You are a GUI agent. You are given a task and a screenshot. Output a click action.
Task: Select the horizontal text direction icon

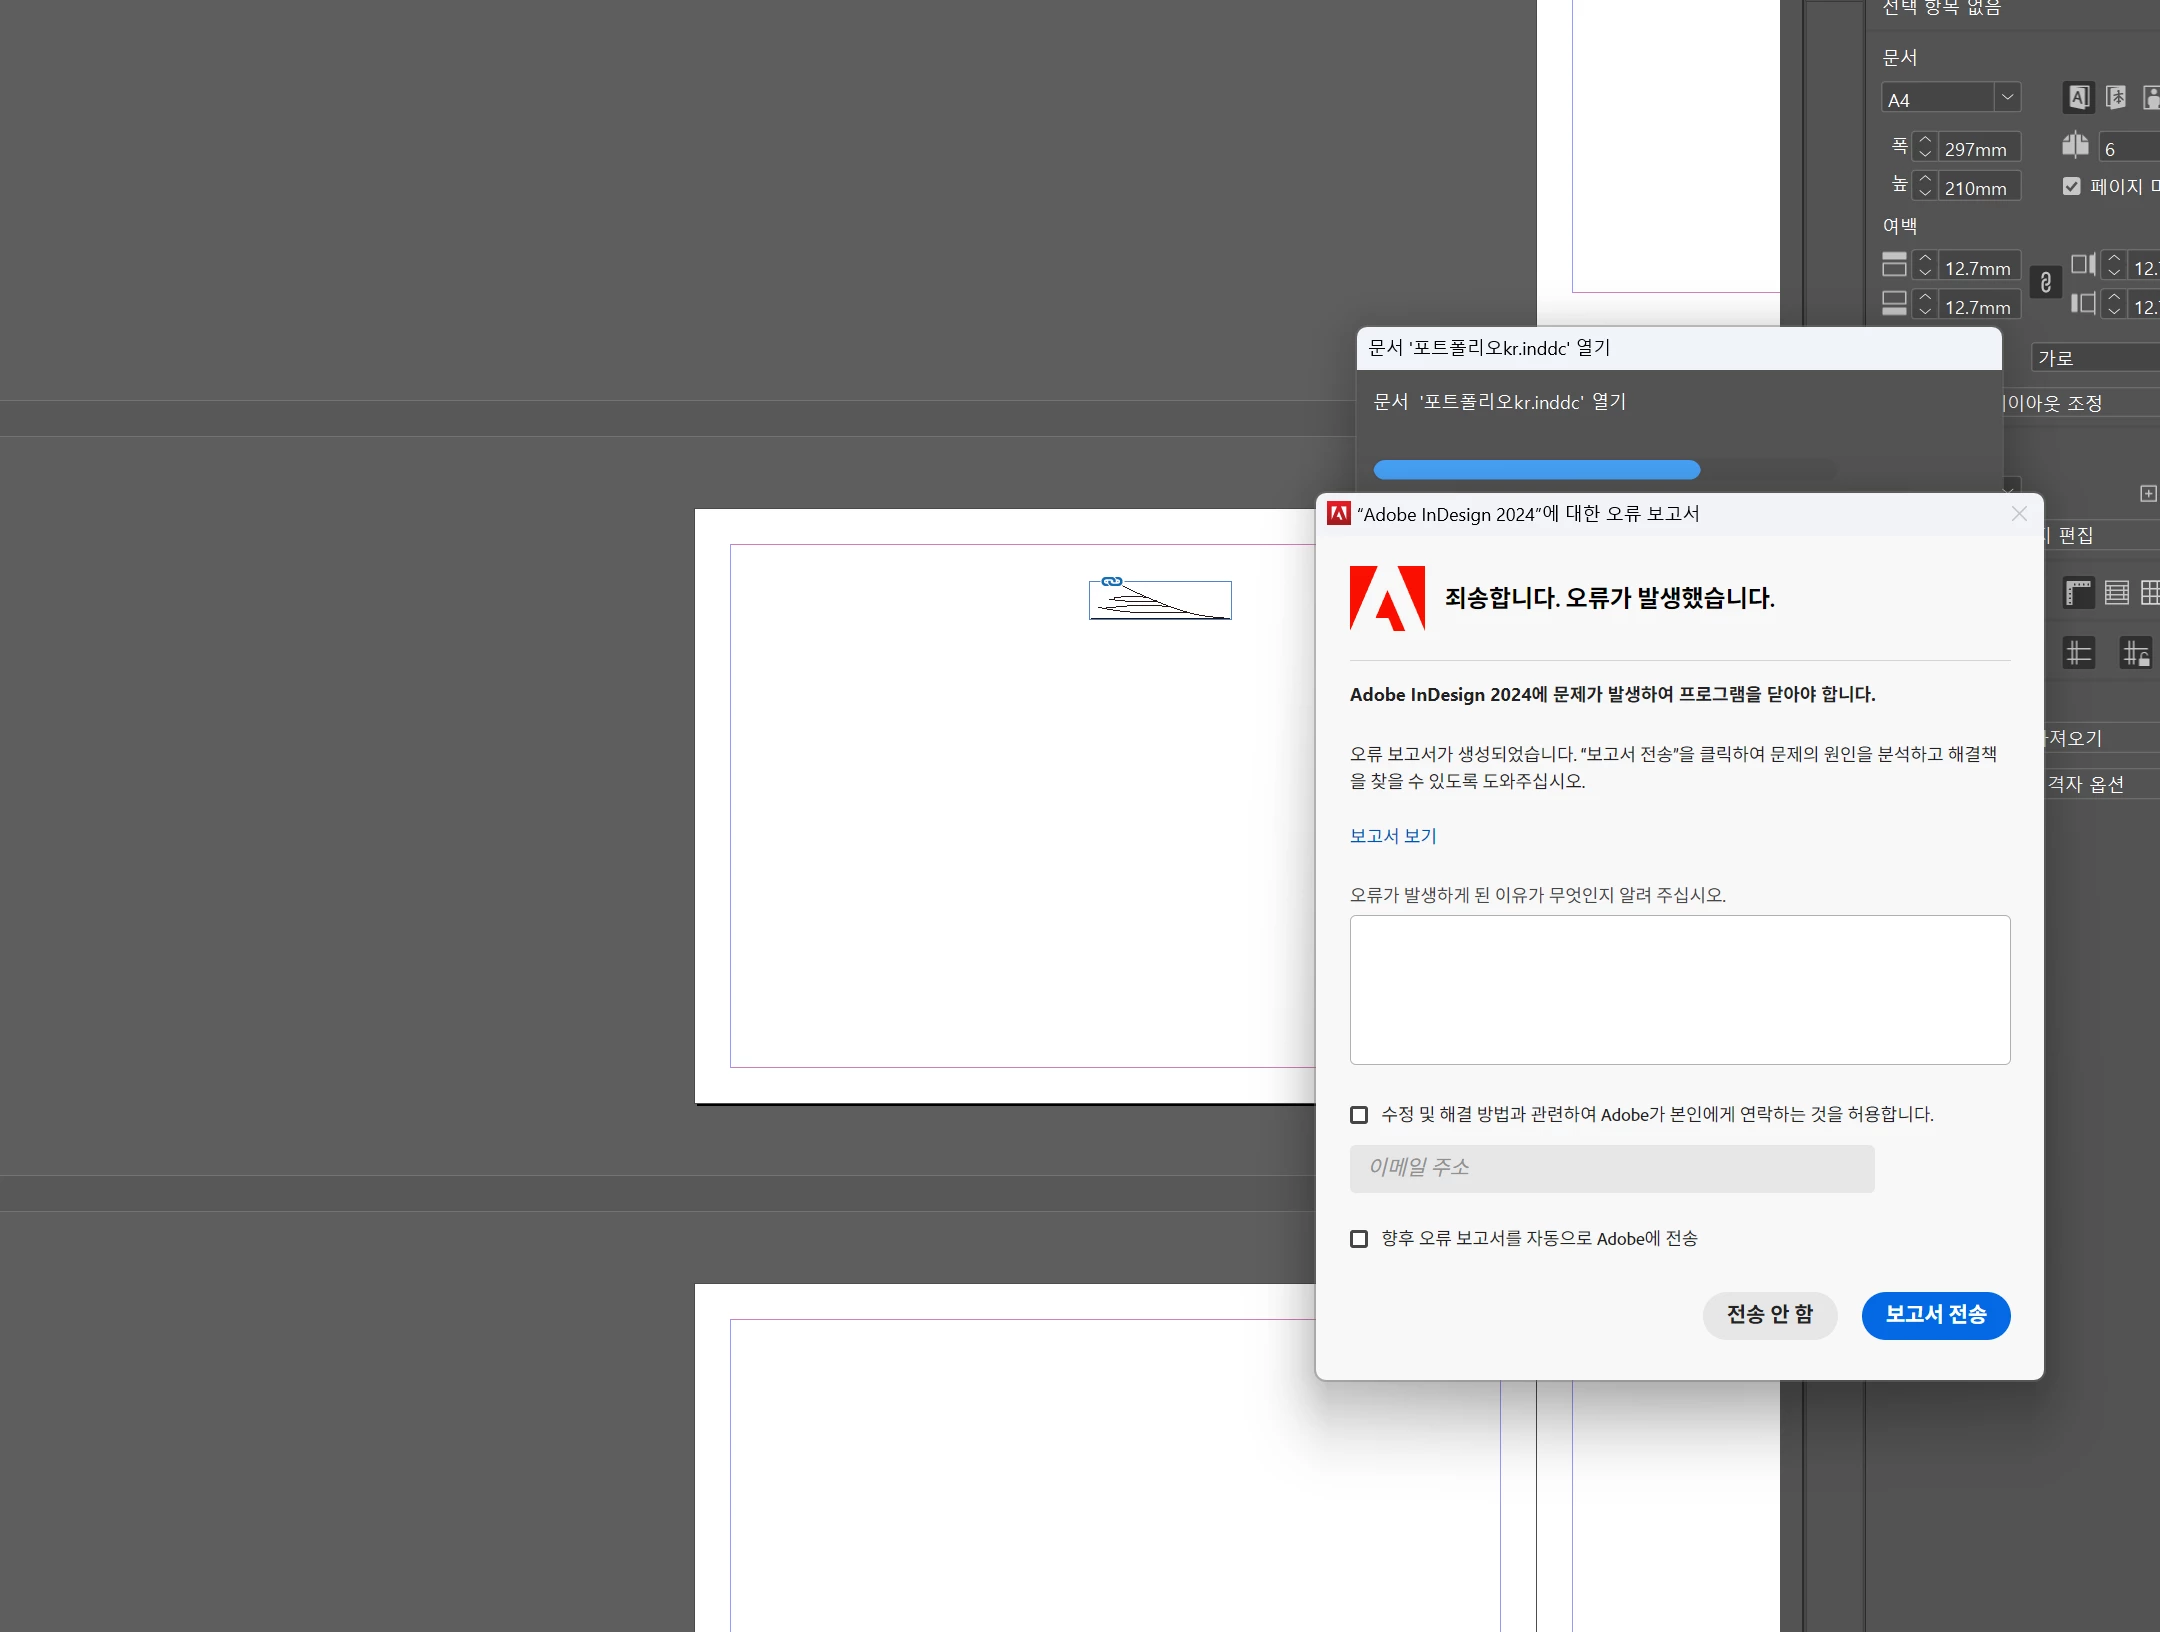pos(2078,97)
